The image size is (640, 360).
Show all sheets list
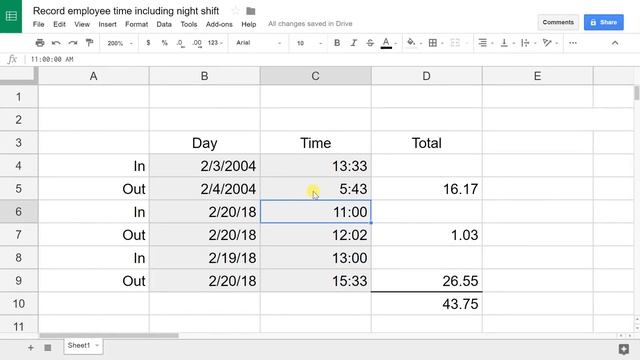click(x=48, y=348)
